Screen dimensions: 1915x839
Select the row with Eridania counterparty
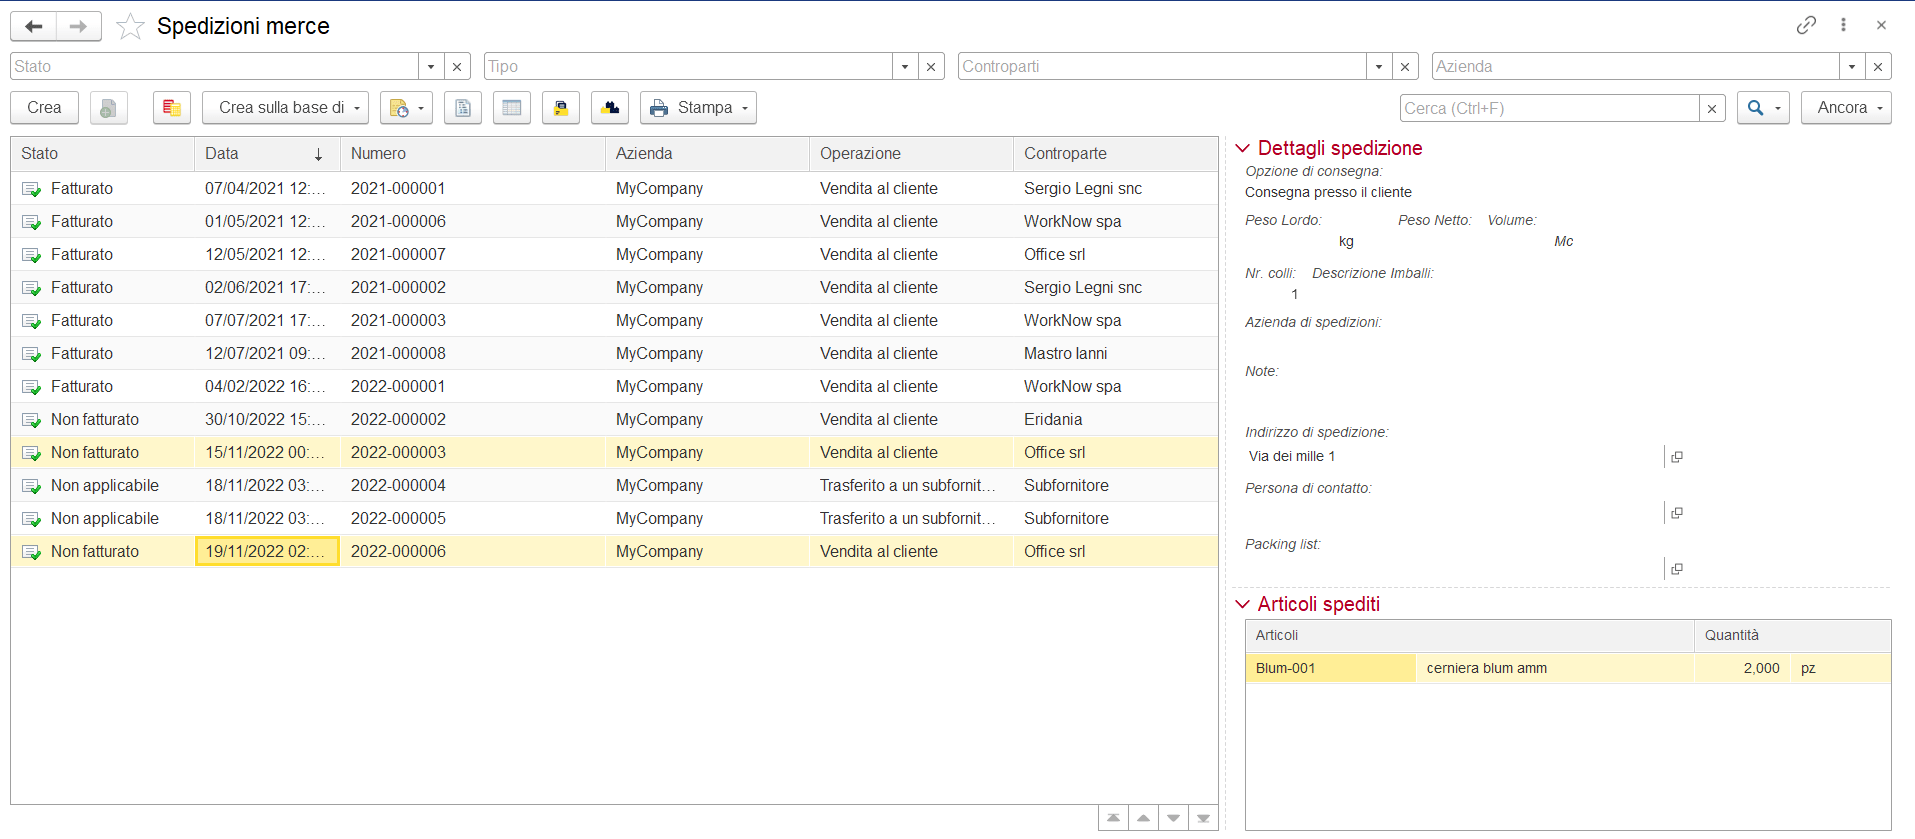[x=614, y=419]
